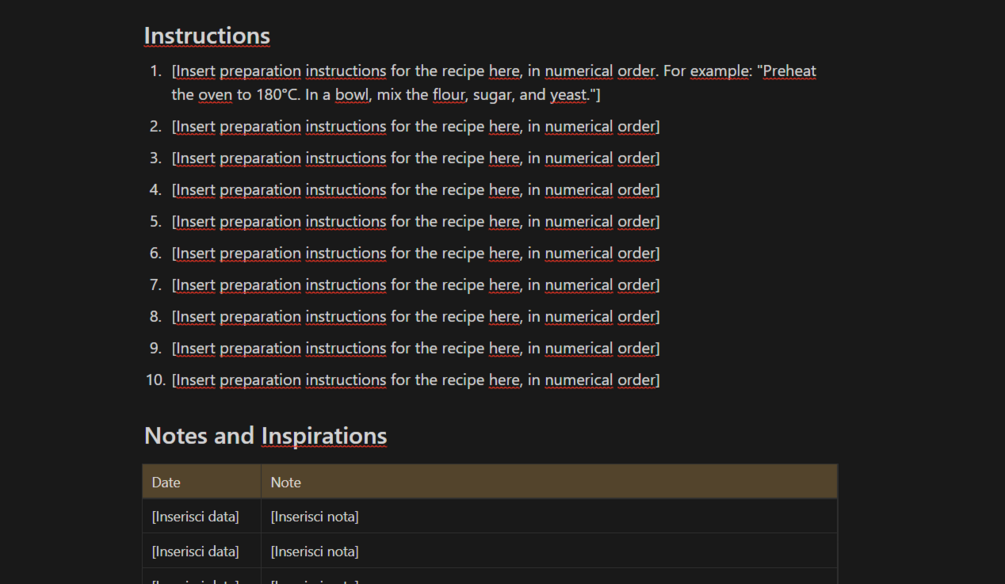Click the "Note" table column header
1005x584 pixels.
[x=286, y=482]
